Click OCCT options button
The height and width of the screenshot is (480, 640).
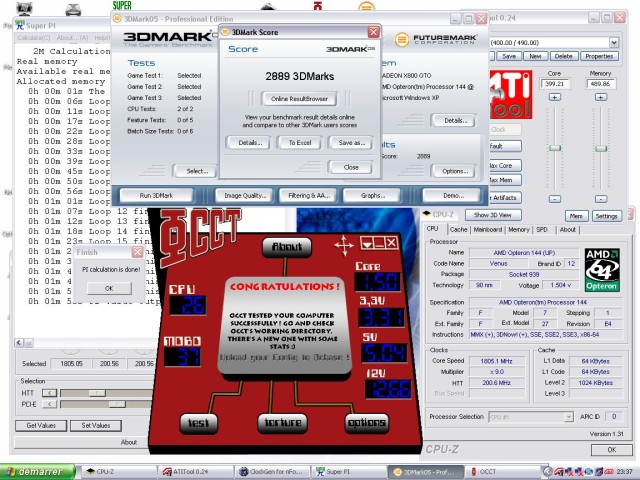pos(367,422)
